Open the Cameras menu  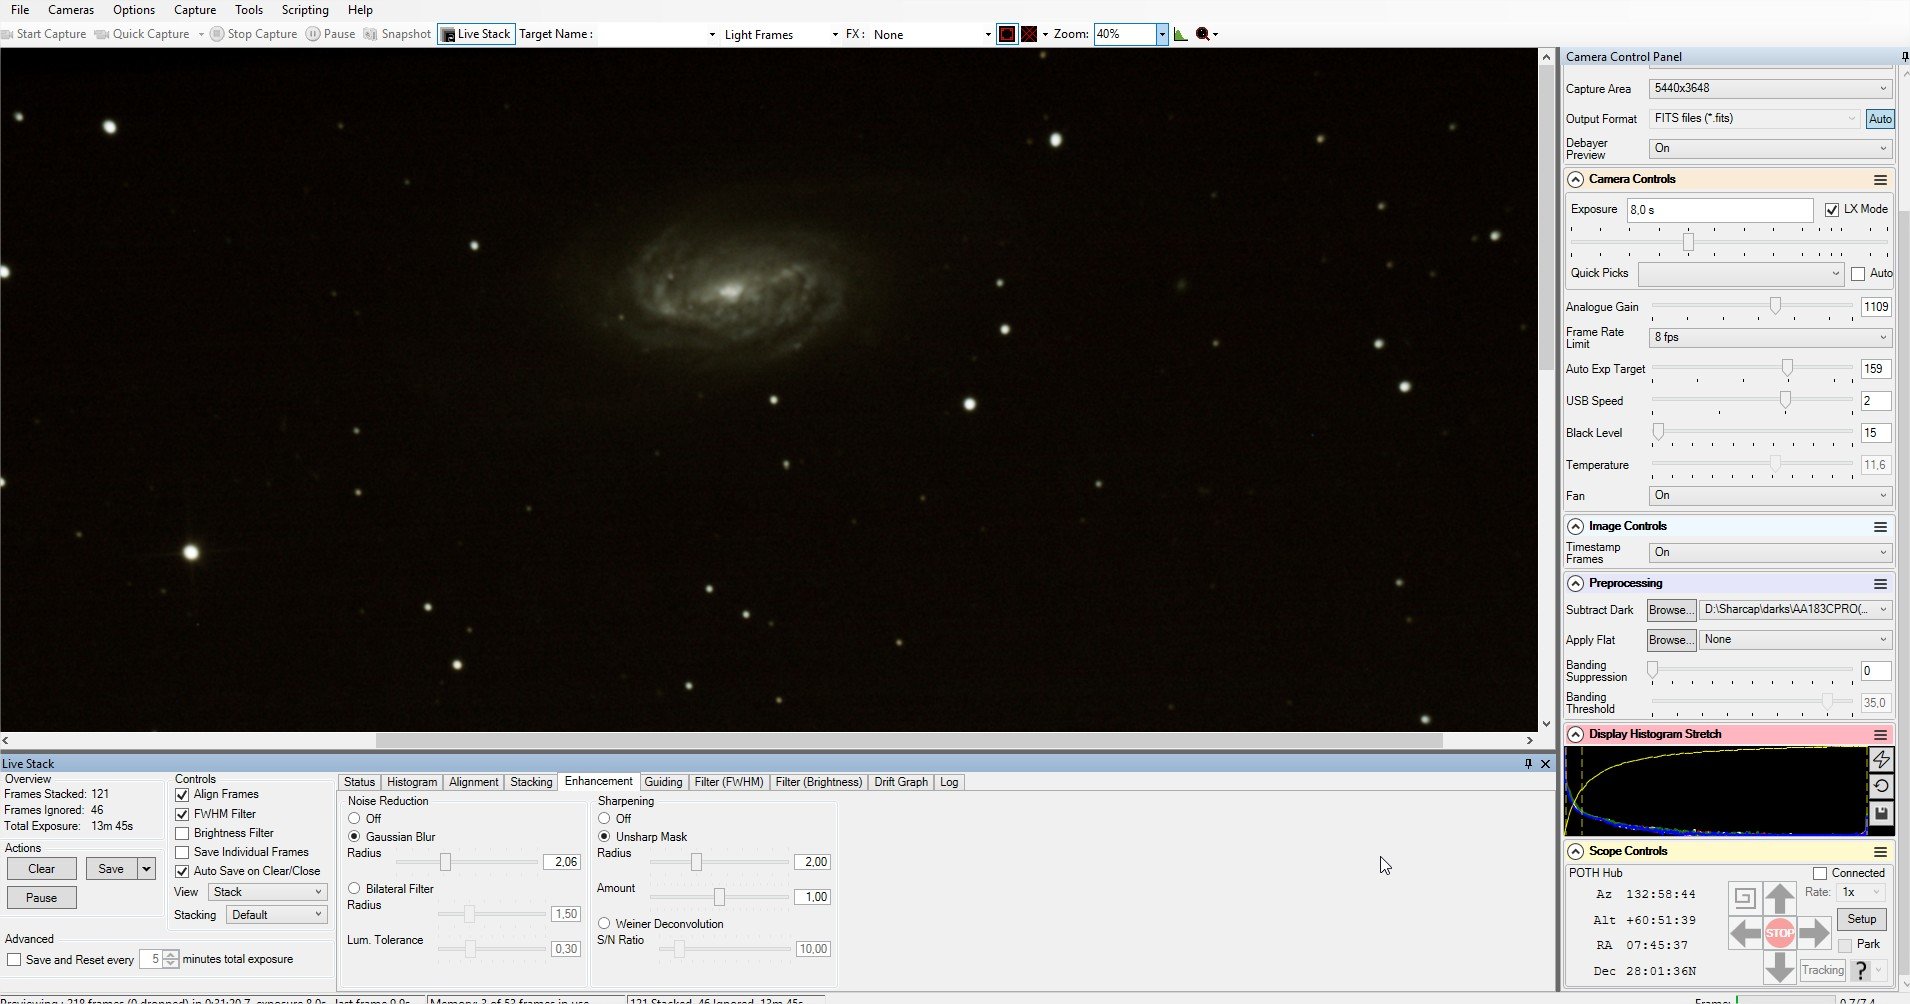point(71,10)
